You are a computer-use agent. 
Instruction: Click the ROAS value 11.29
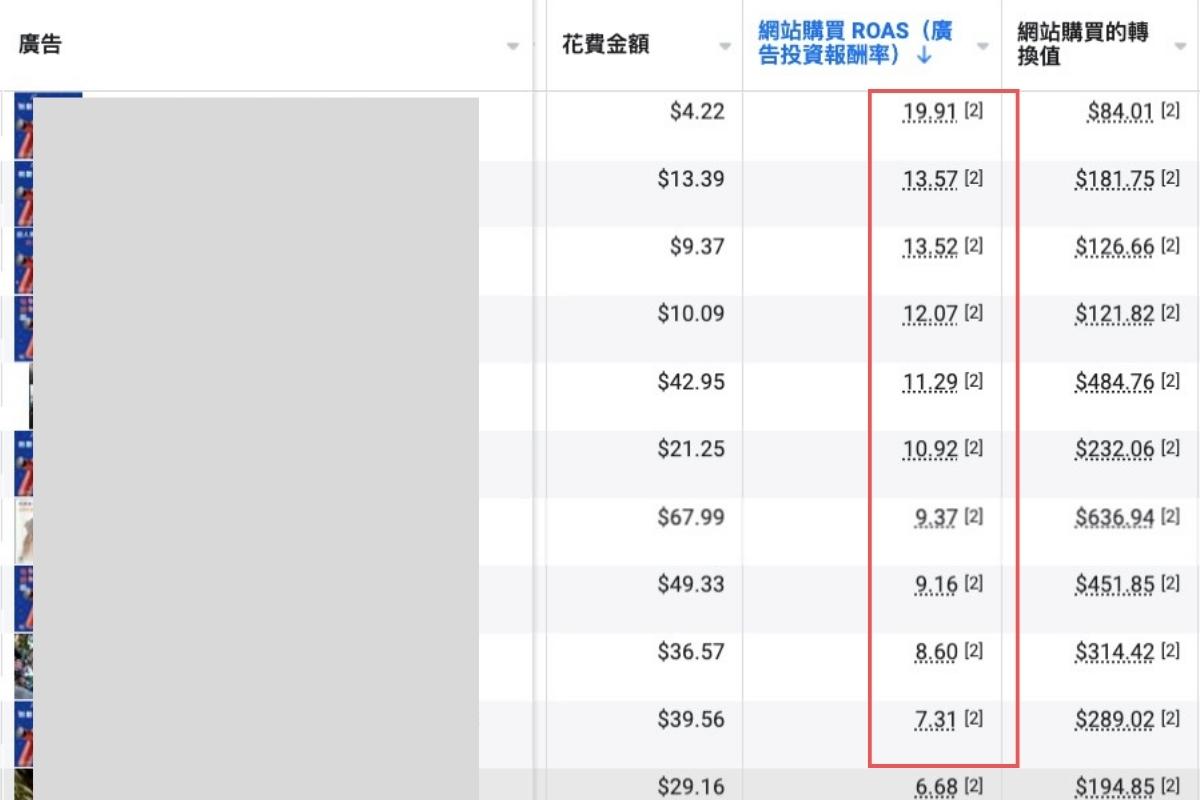[x=930, y=382]
